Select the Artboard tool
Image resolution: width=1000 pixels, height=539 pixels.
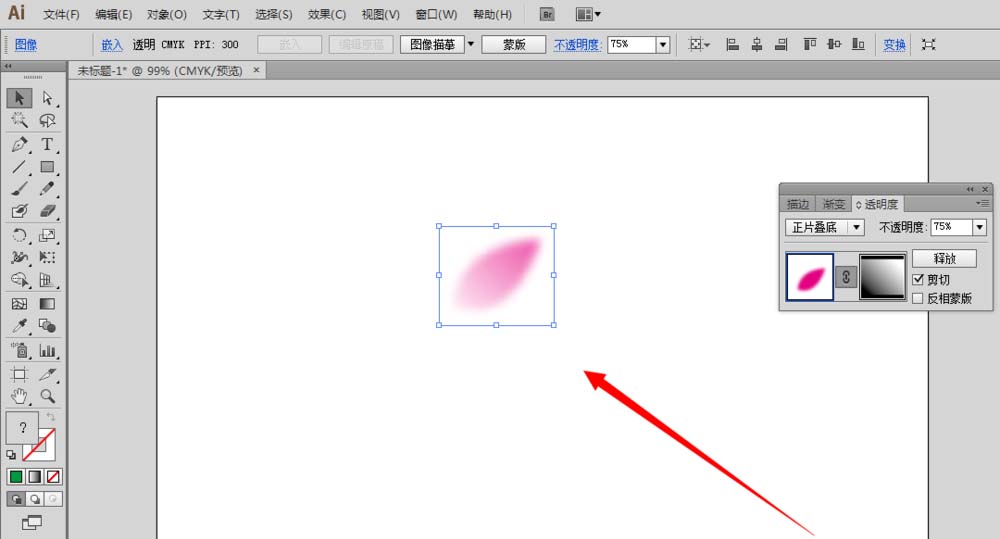point(19,374)
